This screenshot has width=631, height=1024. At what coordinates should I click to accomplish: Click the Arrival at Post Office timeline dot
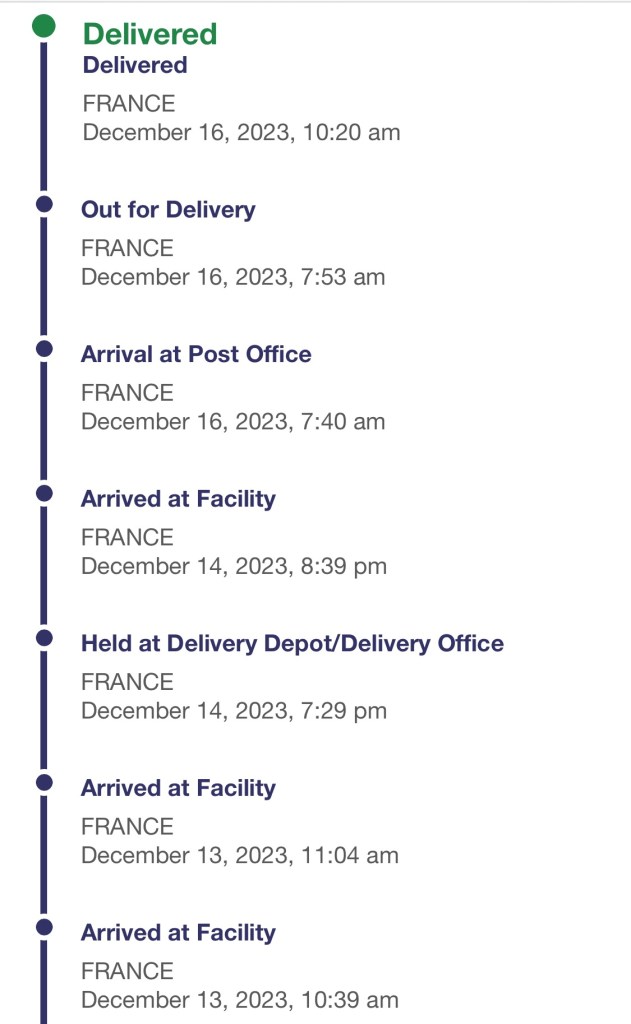(x=43, y=348)
